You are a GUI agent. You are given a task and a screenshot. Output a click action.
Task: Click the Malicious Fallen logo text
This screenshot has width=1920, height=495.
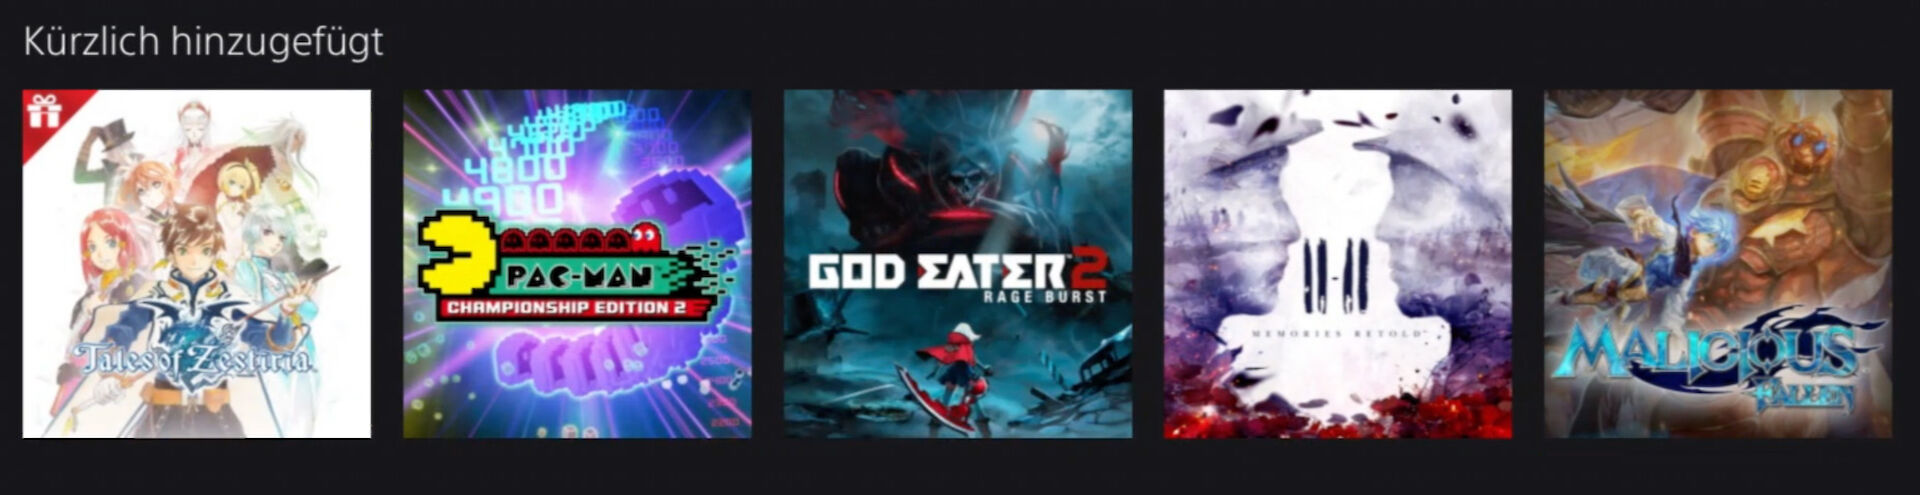[x=1716, y=360]
